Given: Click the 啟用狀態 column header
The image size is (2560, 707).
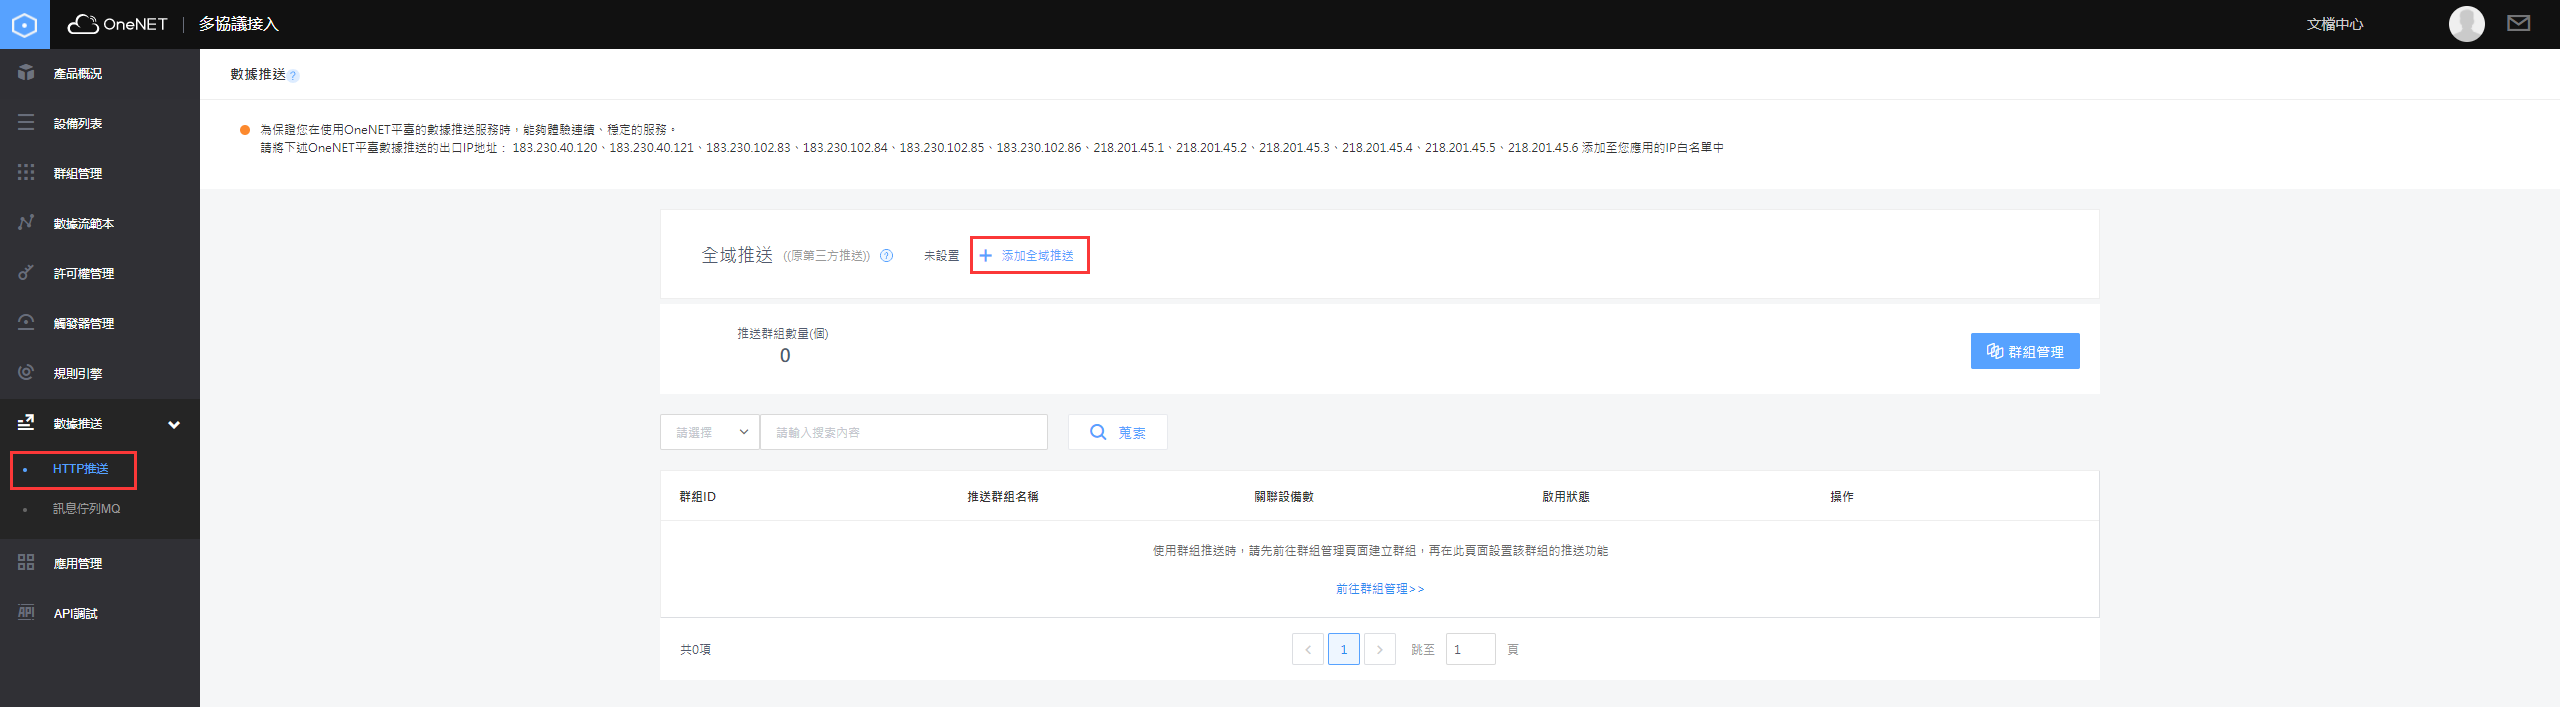Looking at the screenshot, I should (1566, 497).
